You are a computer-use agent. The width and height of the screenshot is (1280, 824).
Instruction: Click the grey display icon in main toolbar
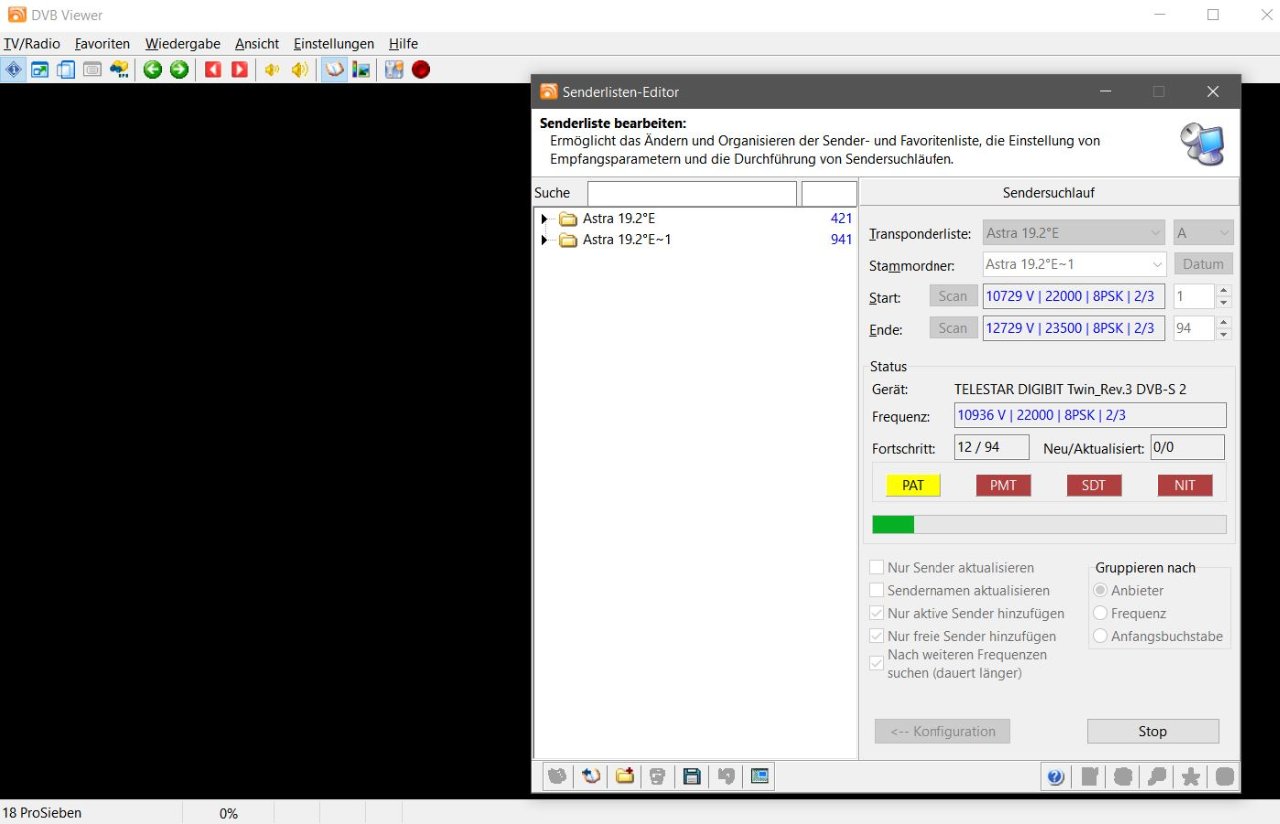click(92, 70)
